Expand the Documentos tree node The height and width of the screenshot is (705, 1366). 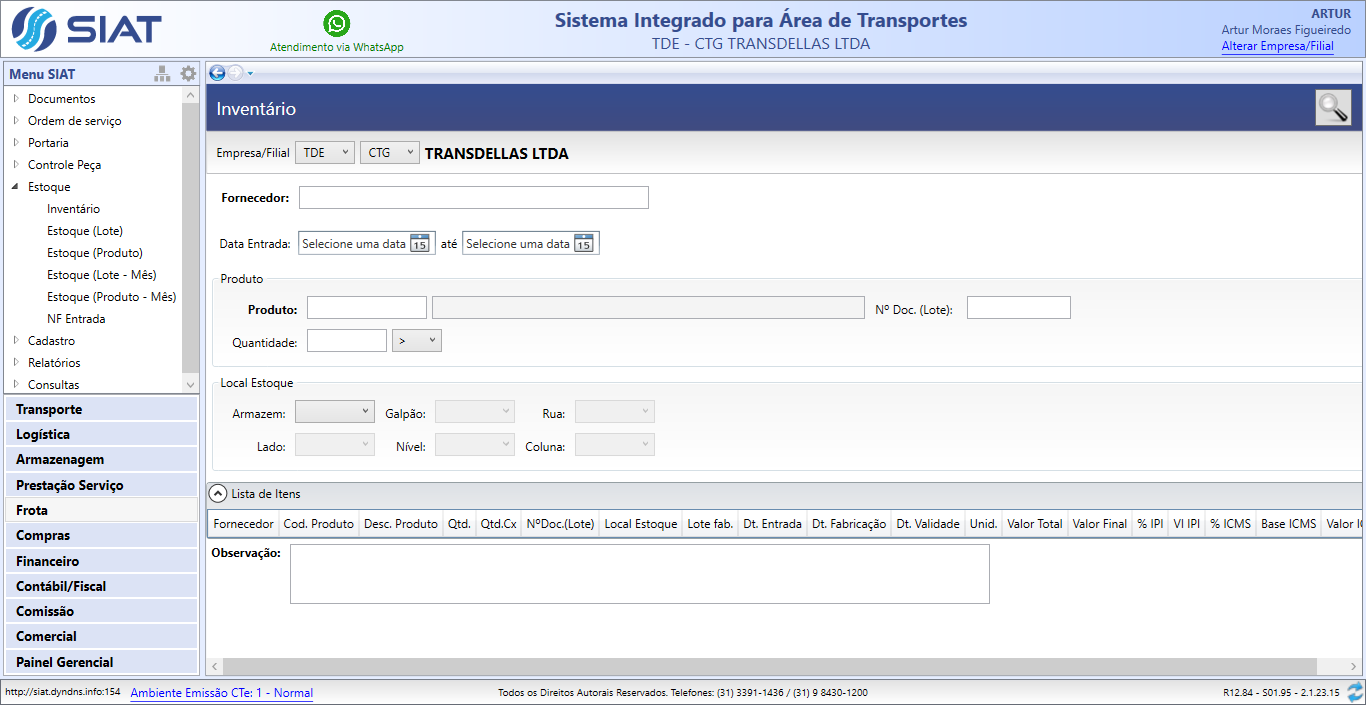16,99
